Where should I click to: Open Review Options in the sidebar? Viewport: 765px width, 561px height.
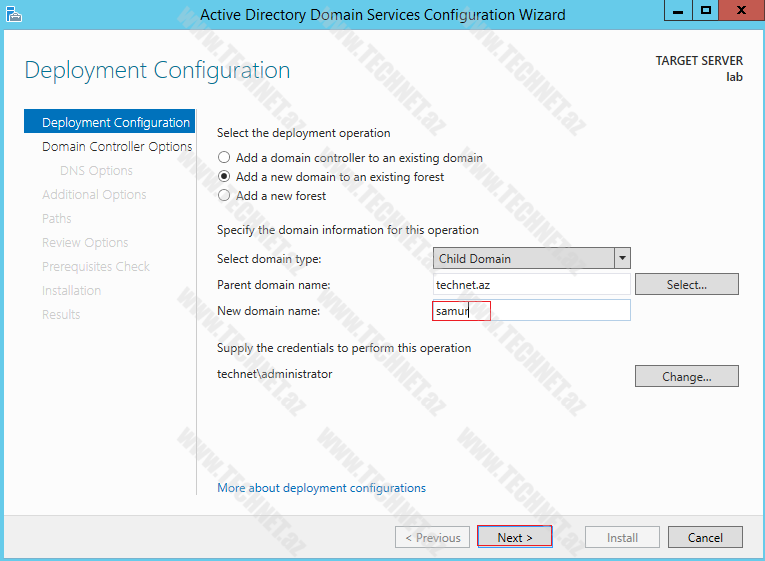[85, 243]
